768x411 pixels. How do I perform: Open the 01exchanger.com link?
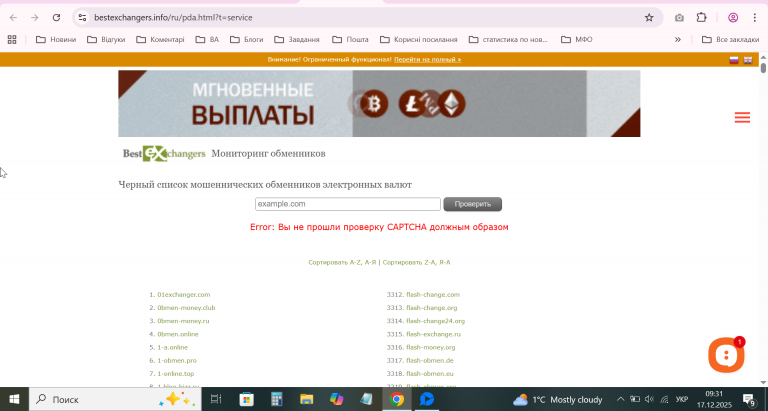click(184, 294)
